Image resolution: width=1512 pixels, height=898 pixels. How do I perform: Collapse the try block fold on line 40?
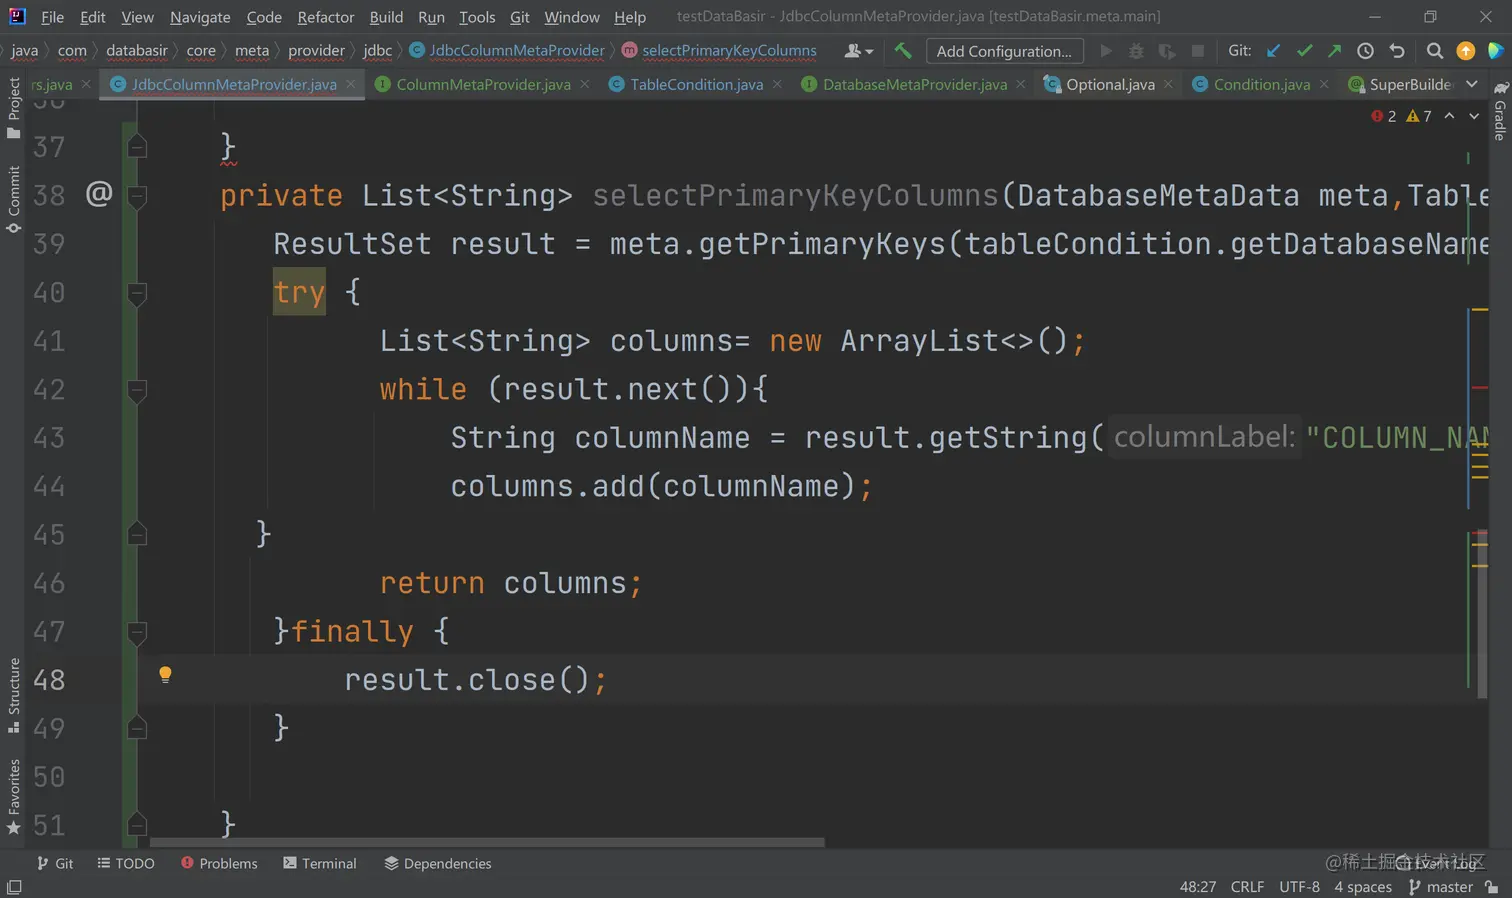[x=138, y=293]
